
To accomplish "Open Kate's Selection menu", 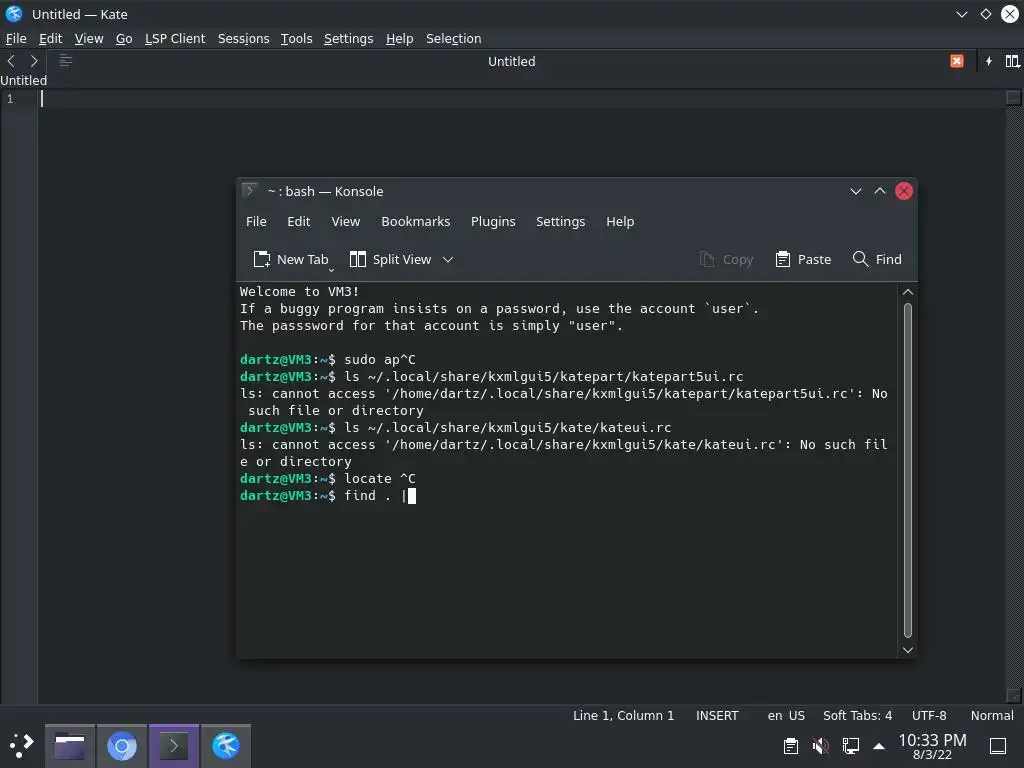I will [x=453, y=39].
